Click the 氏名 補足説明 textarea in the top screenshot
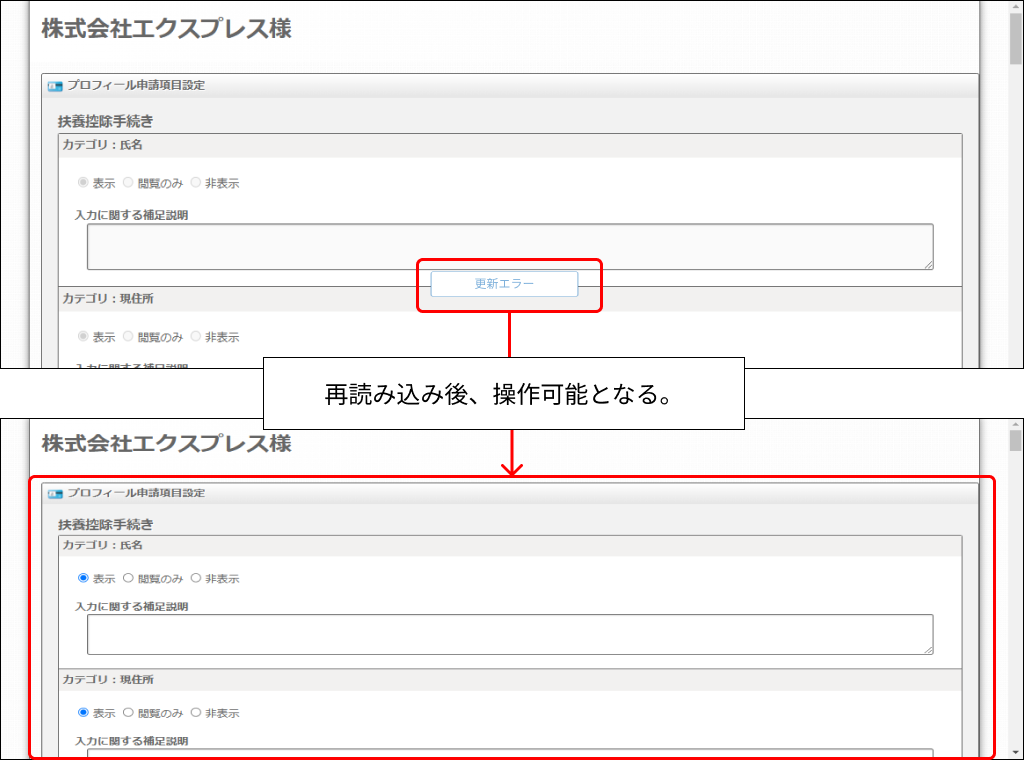 510,247
